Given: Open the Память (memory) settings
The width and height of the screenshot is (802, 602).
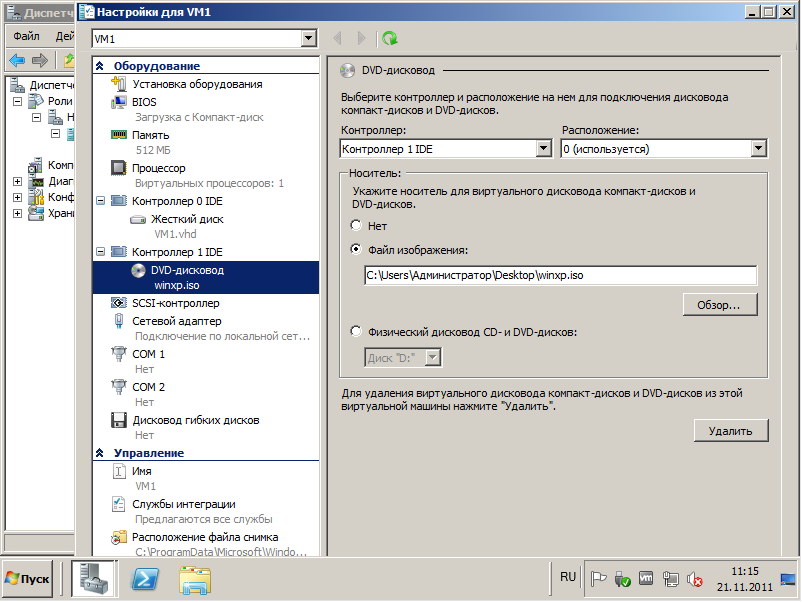Looking at the screenshot, I should coord(150,134).
